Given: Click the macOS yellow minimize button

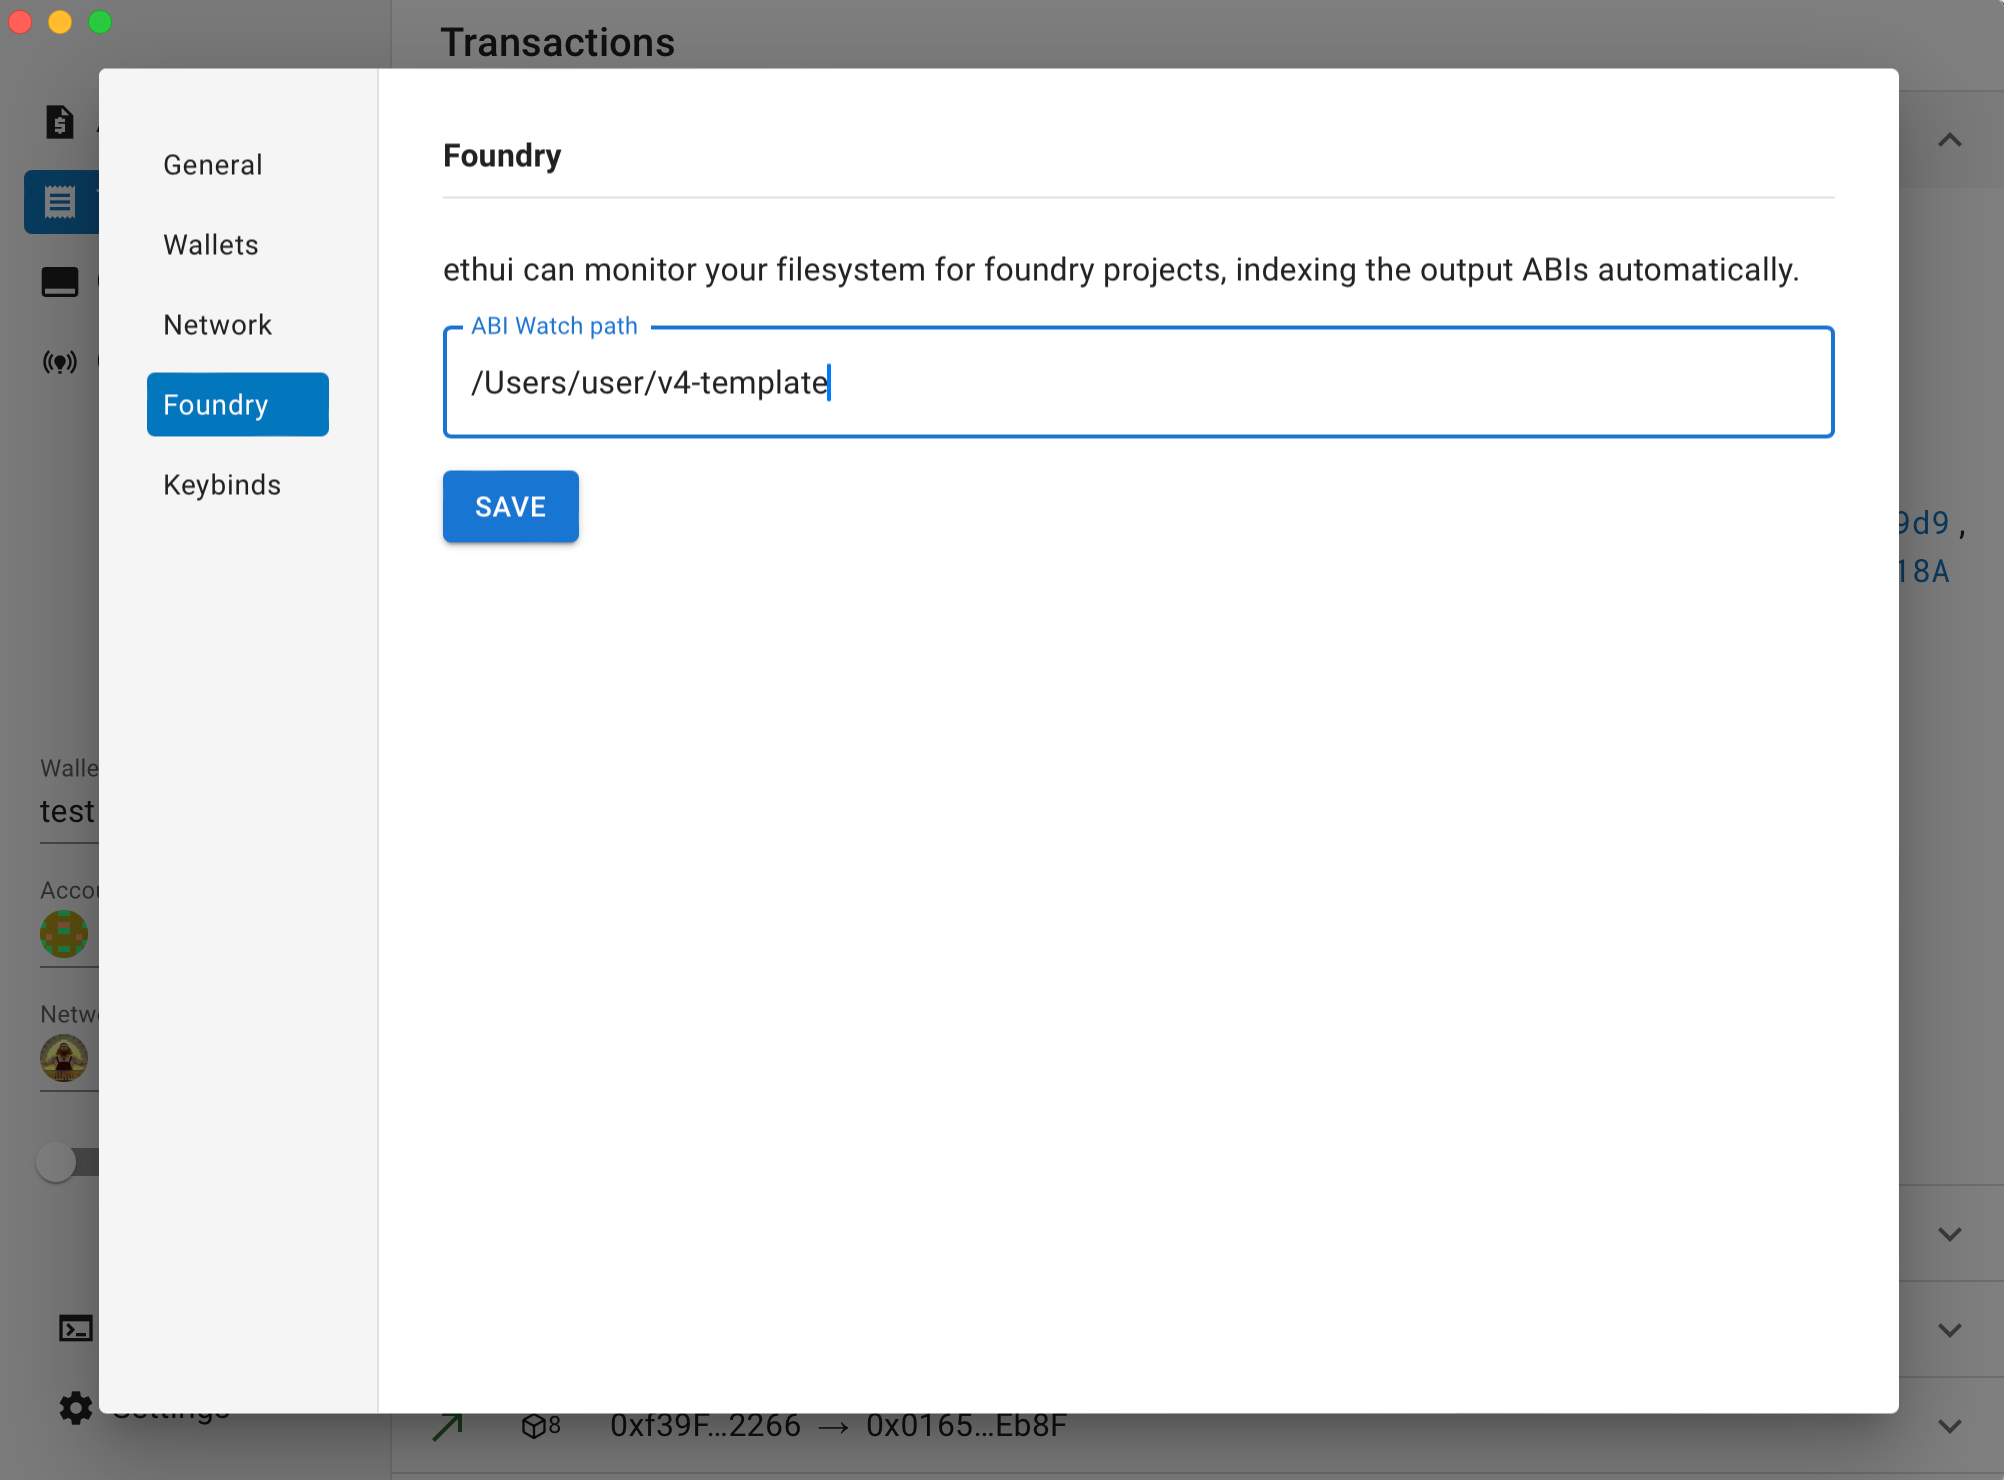Looking at the screenshot, I should click(60, 22).
